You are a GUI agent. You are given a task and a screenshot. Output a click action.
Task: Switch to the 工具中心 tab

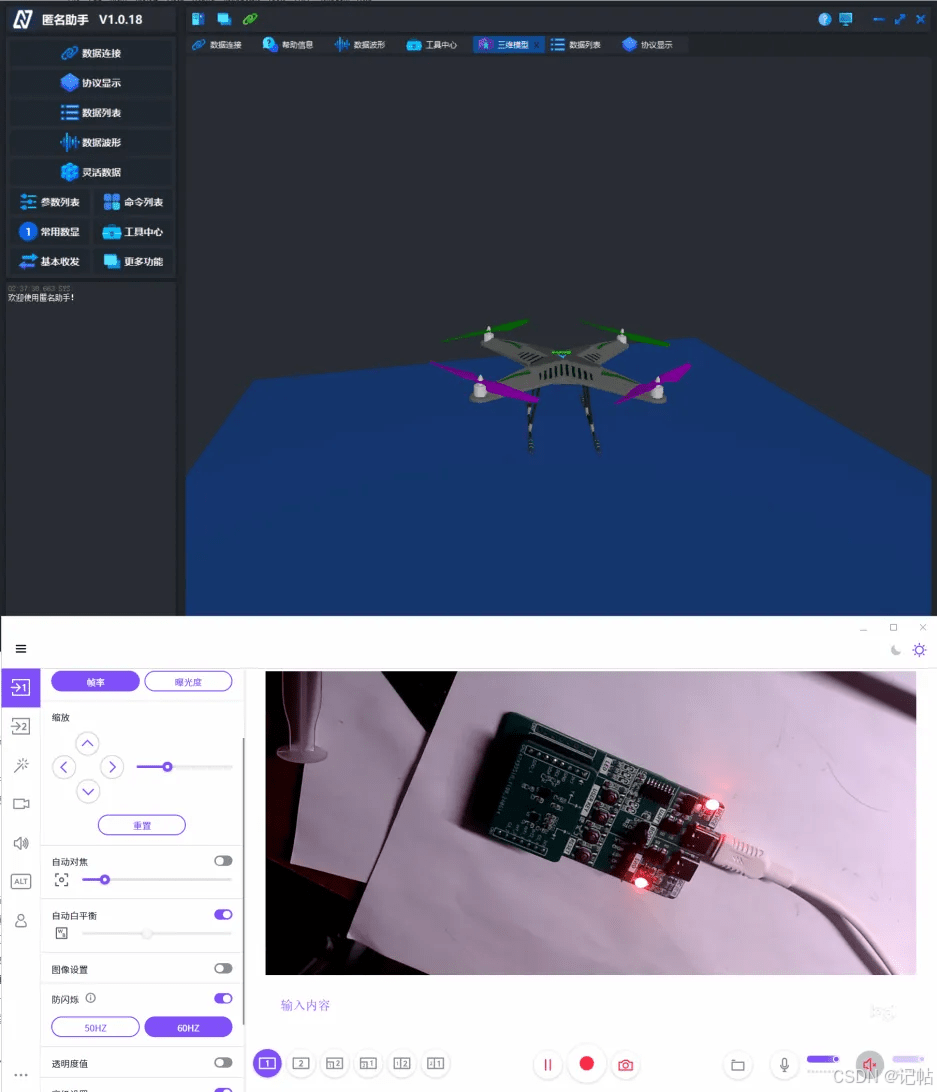(x=431, y=45)
